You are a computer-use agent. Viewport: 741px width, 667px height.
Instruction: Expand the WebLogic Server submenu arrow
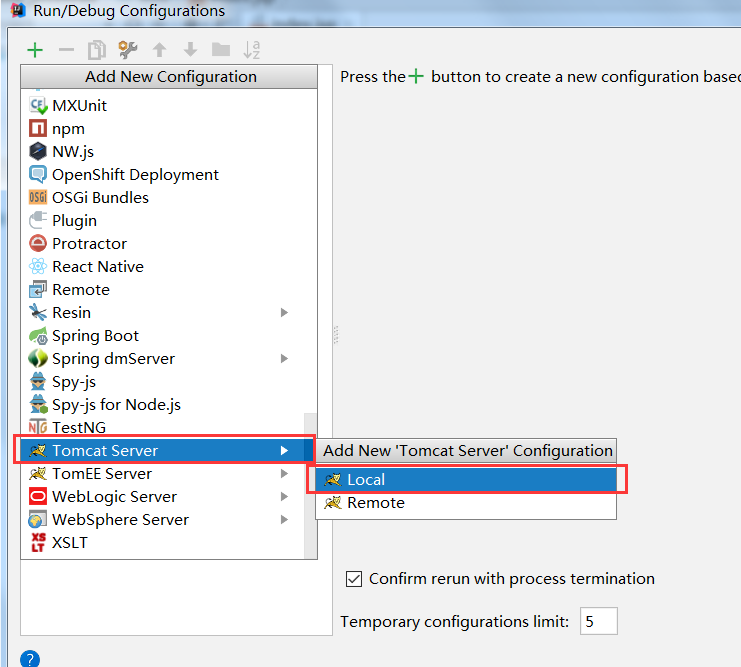pyautogui.click(x=284, y=496)
